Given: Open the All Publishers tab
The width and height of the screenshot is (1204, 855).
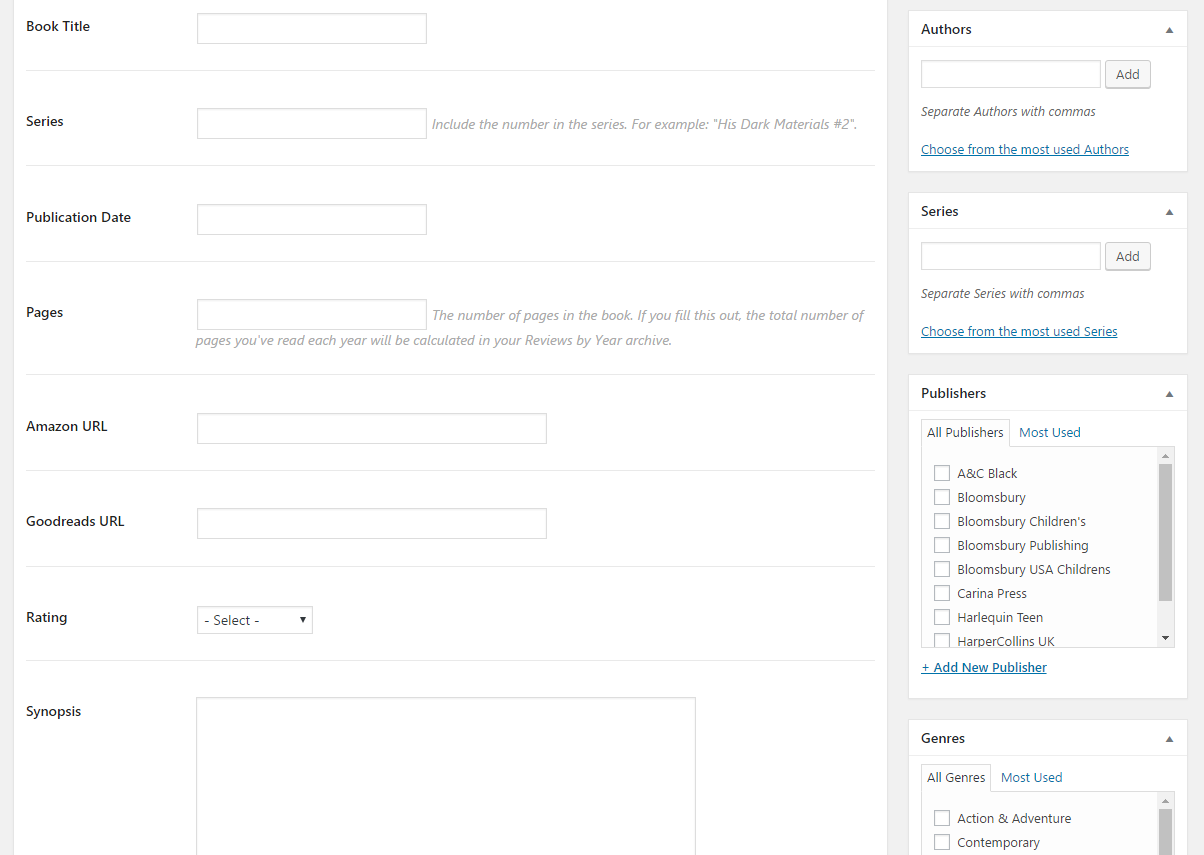Looking at the screenshot, I should pos(965,432).
